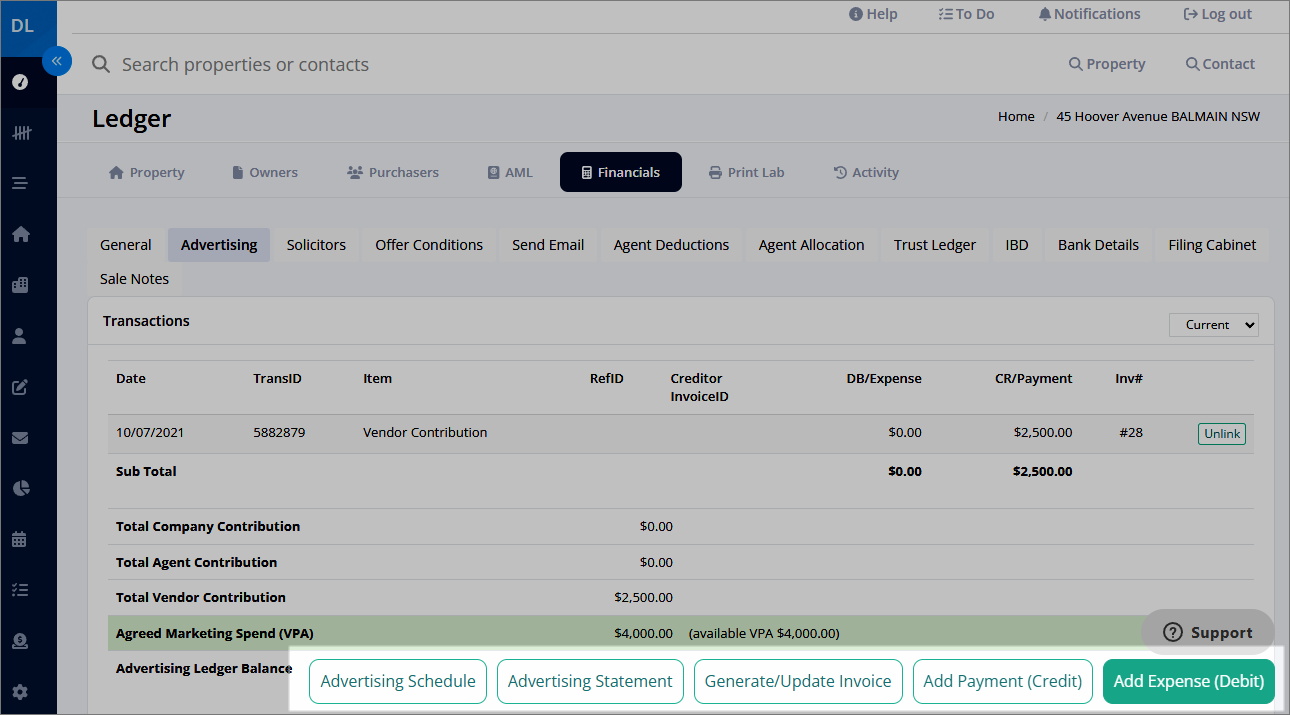Open the envelope mail sidebar icon
This screenshot has height=715, width=1290.
coord(20,438)
